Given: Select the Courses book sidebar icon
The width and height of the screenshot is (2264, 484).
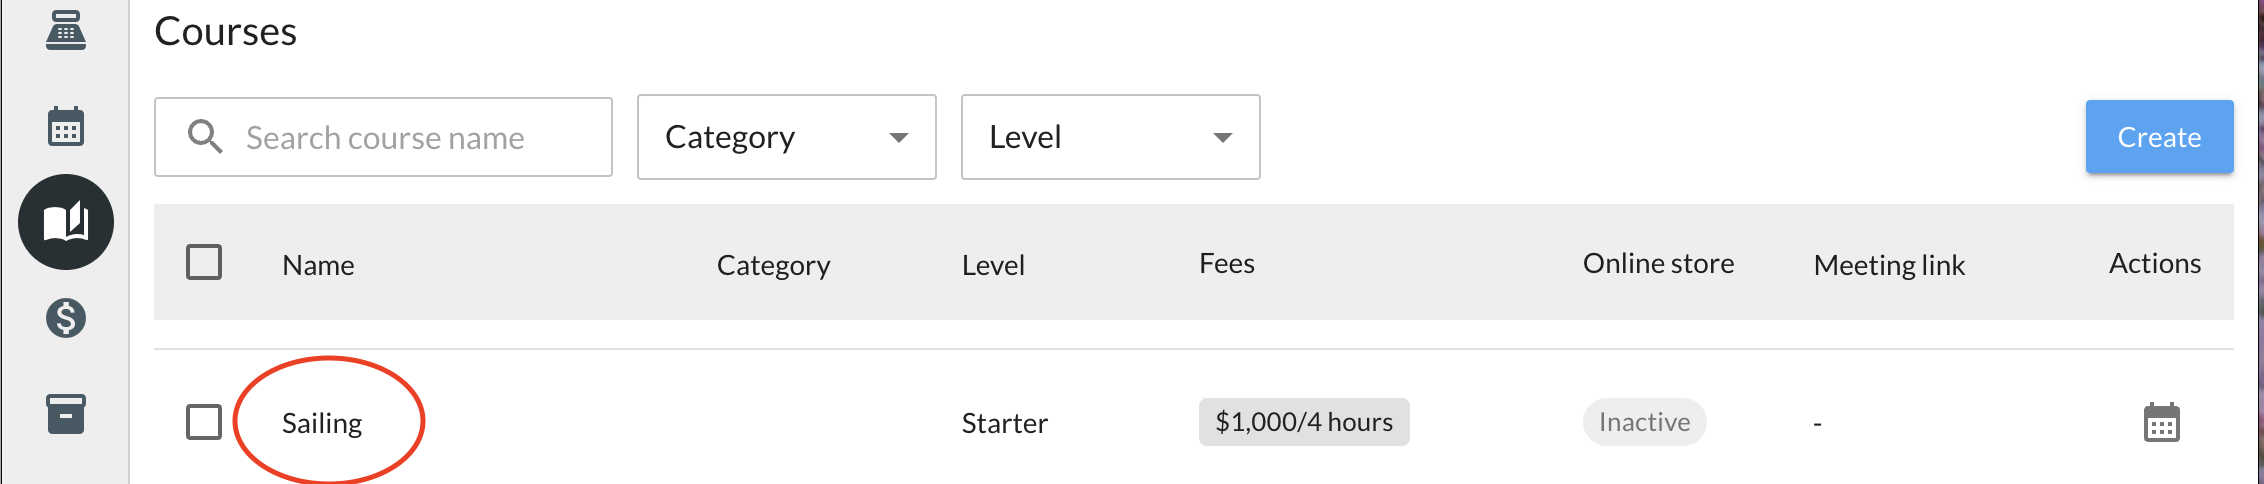Looking at the screenshot, I should tap(66, 222).
